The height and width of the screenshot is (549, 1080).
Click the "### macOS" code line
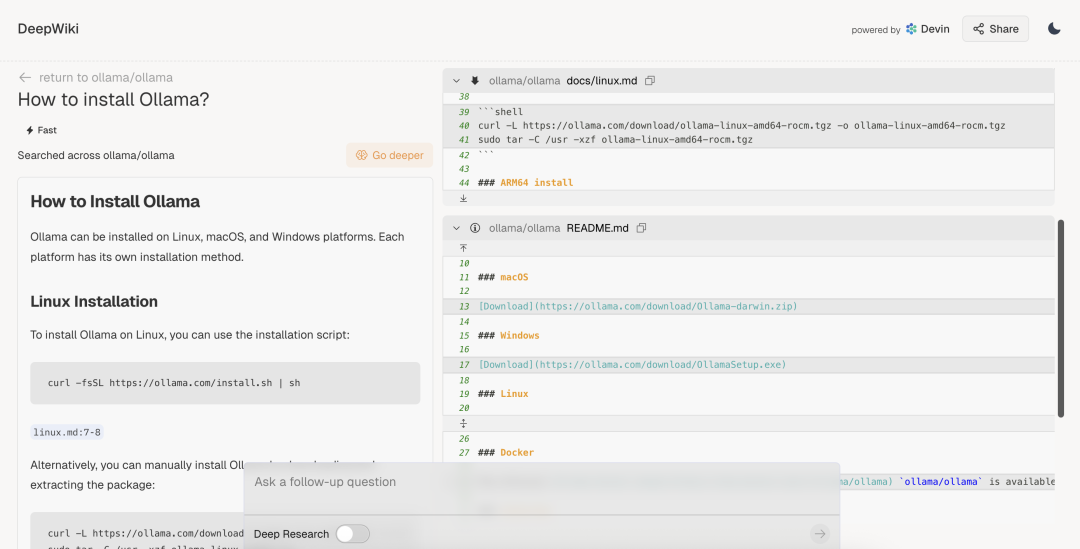[x=503, y=277]
